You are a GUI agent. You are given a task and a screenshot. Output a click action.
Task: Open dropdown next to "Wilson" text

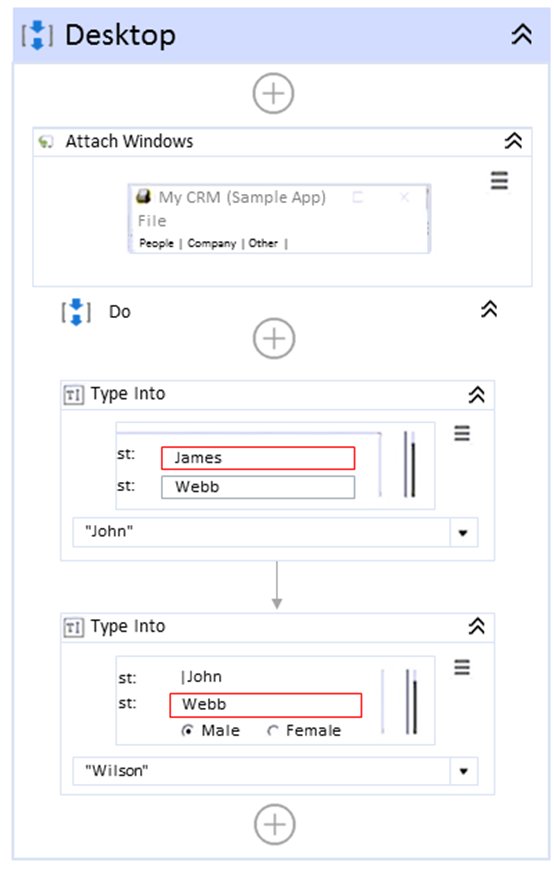[463, 771]
